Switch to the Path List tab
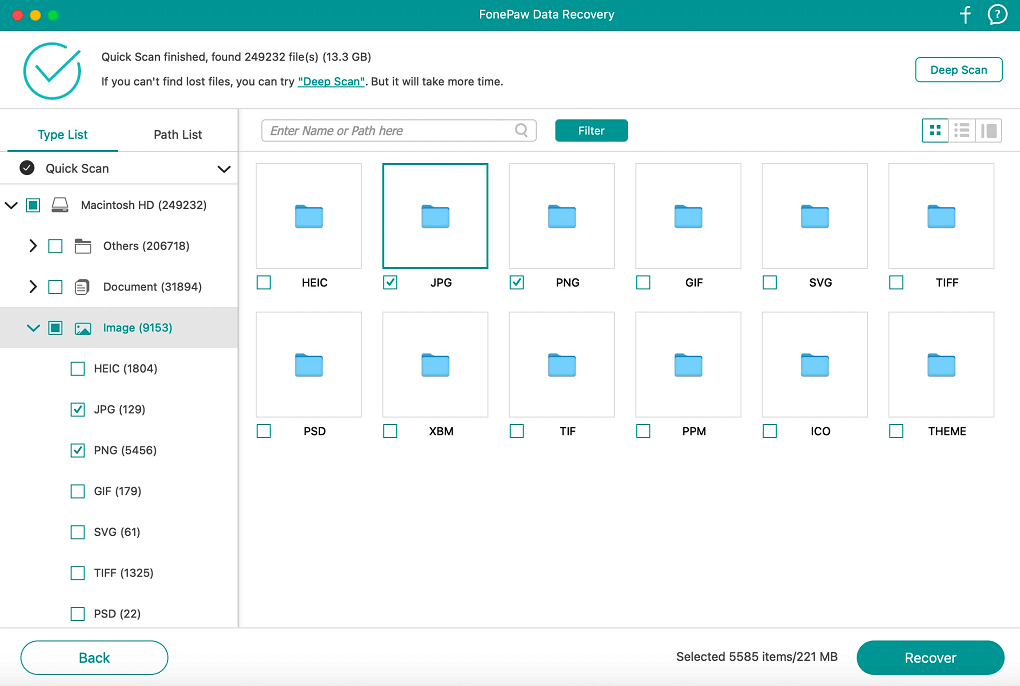1020x686 pixels. pos(177,133)
